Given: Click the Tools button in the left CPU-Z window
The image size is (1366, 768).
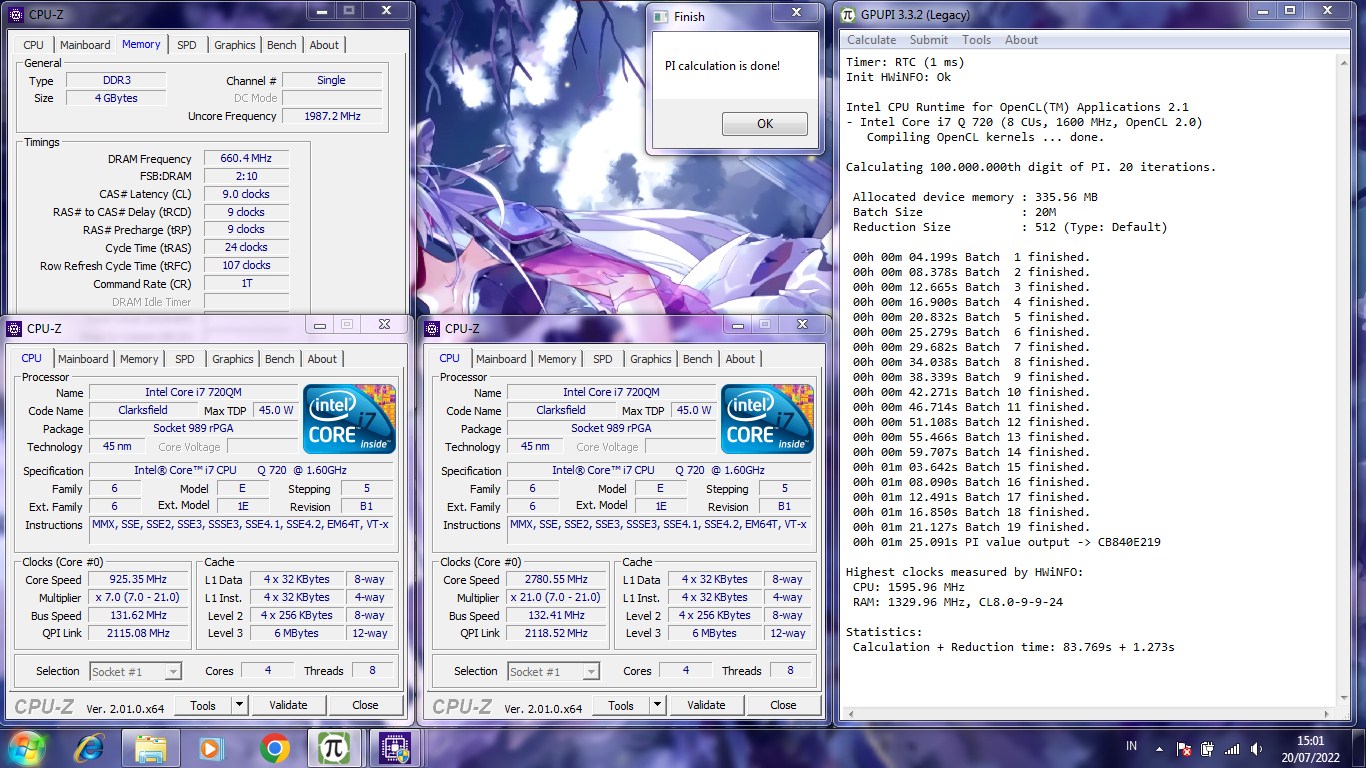Looking at the screenshot, I should click(x=203, y=705).
